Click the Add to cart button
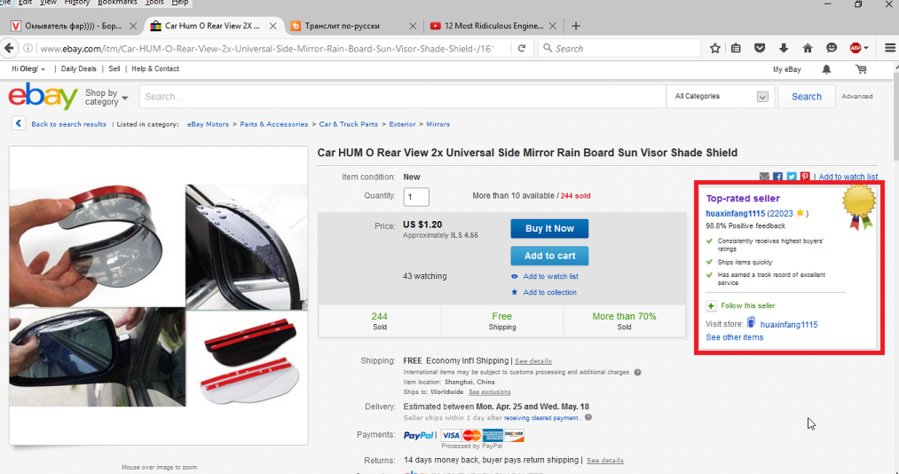Screen dimensions: 899x474 pos(549,256)
